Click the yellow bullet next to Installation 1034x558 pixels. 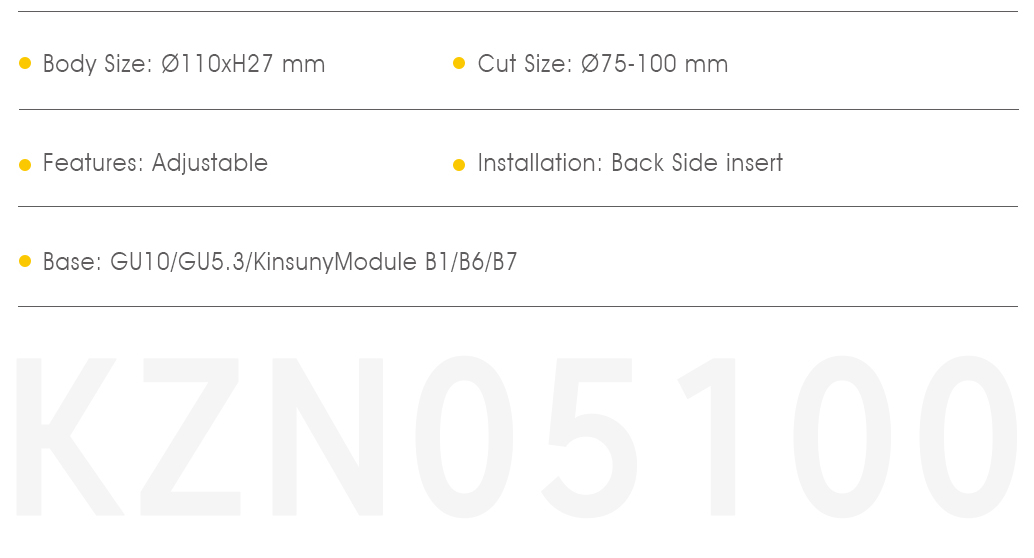[459, 164]
